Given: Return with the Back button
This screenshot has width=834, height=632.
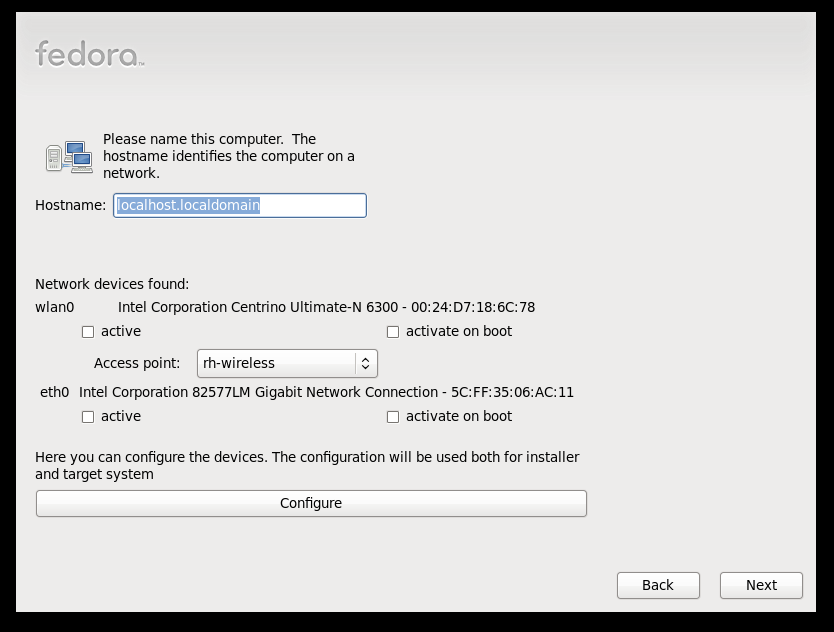Looking at the screenshot, I should coord(658,585).
